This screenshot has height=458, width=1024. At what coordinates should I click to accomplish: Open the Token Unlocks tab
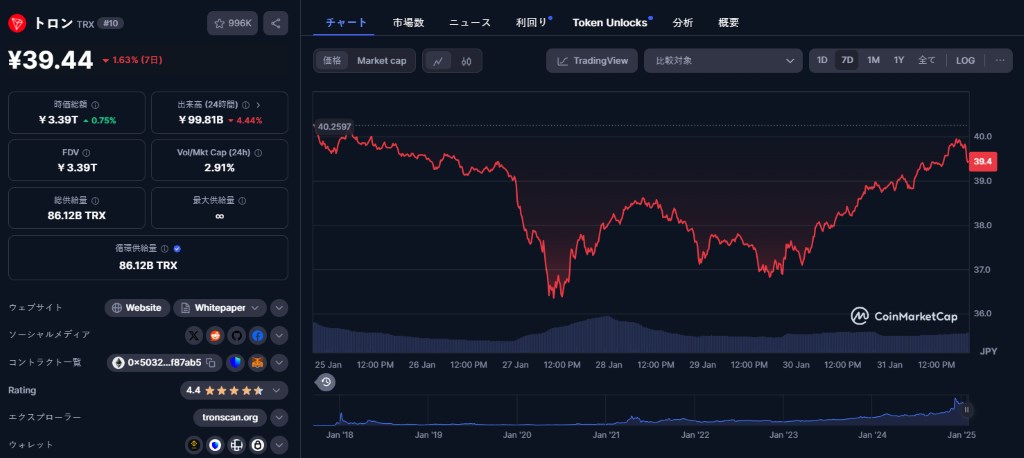[x=611, y=22]
